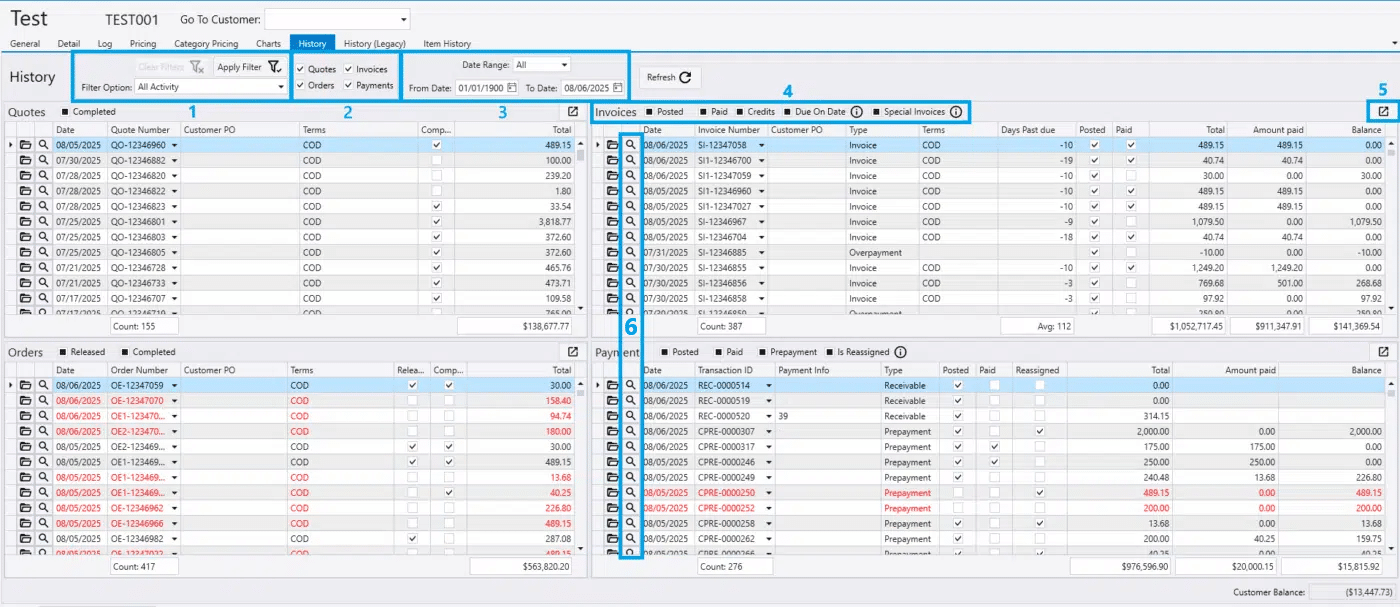Click magnifier icon for invoice SI-12347058

(x=630, y=145)
